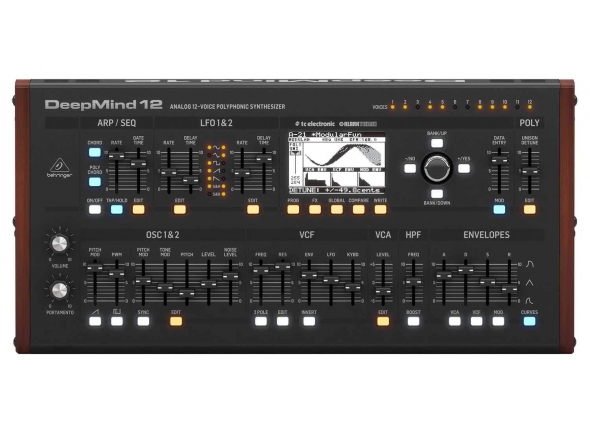Image resolution: width=590 pixels, height=434 pixels.
Task: Open the OSC 1&2 EDIT button
Action: coord(176,321)
